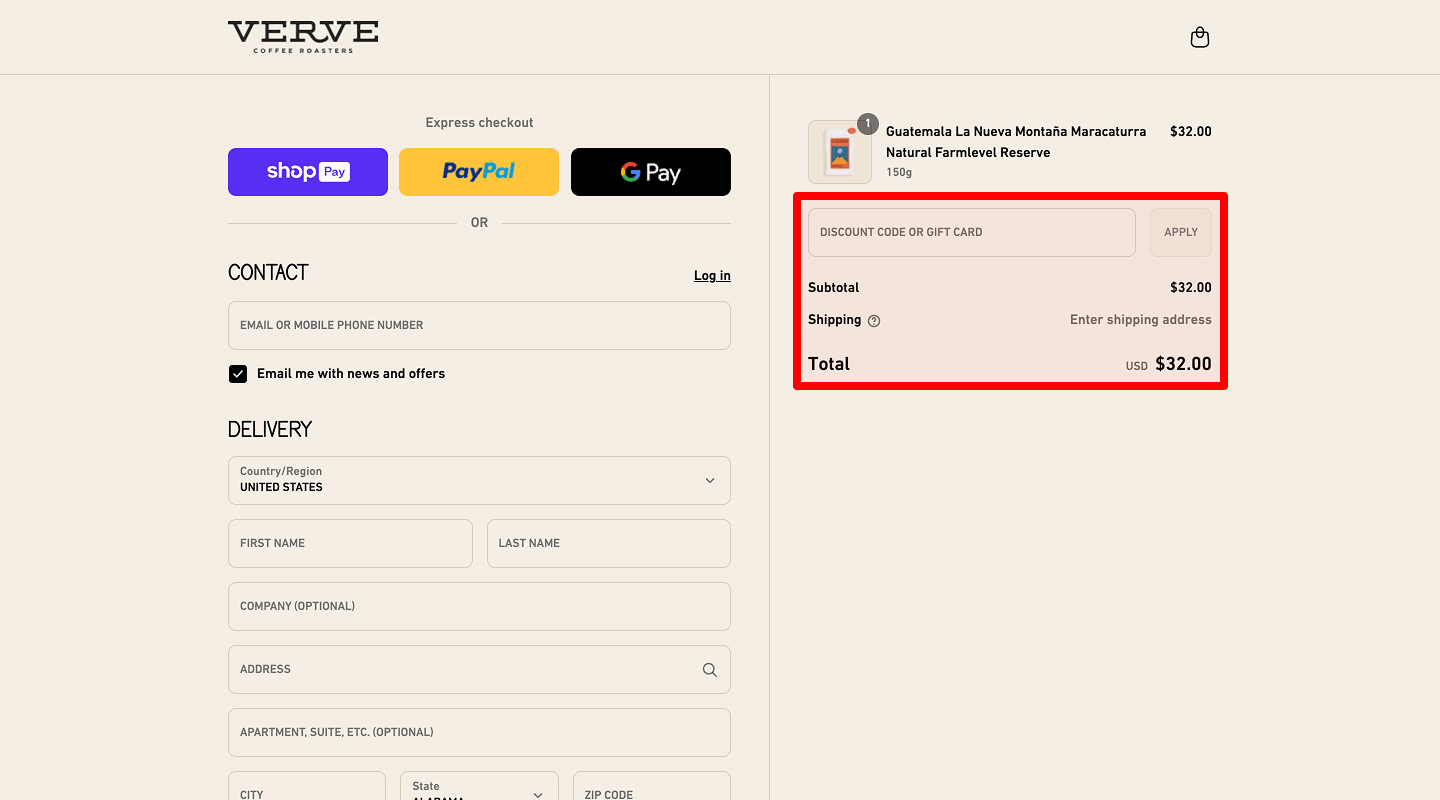The image size is (1440, 800).
Task: Pay with Shop Pay express checkout
Action: click(308, 172)
